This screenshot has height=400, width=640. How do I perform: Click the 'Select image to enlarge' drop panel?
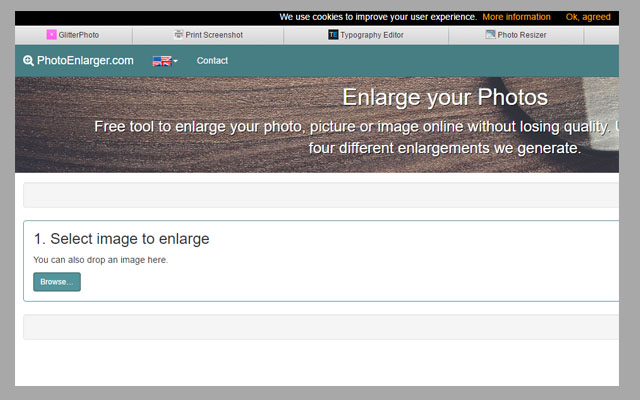pos(320,260)
